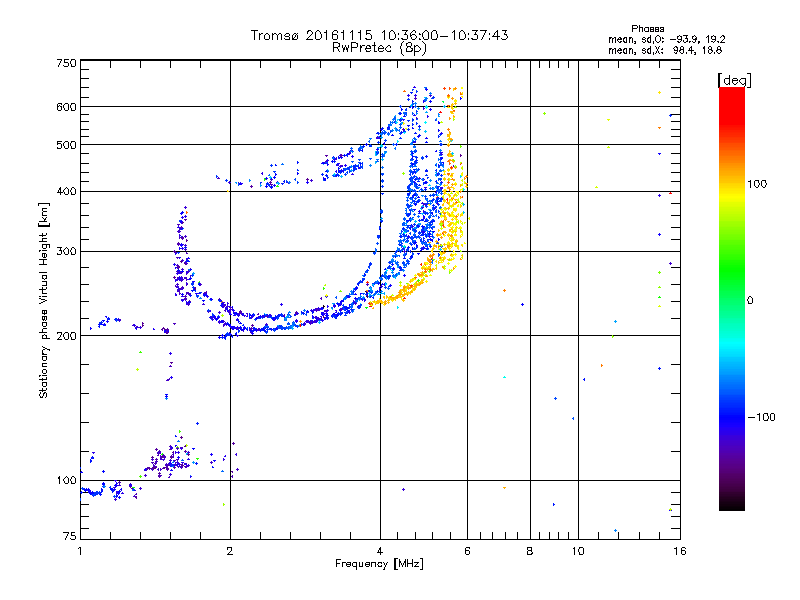
Task: Click x-axis tick label "2"
Action: click(230, 551)
